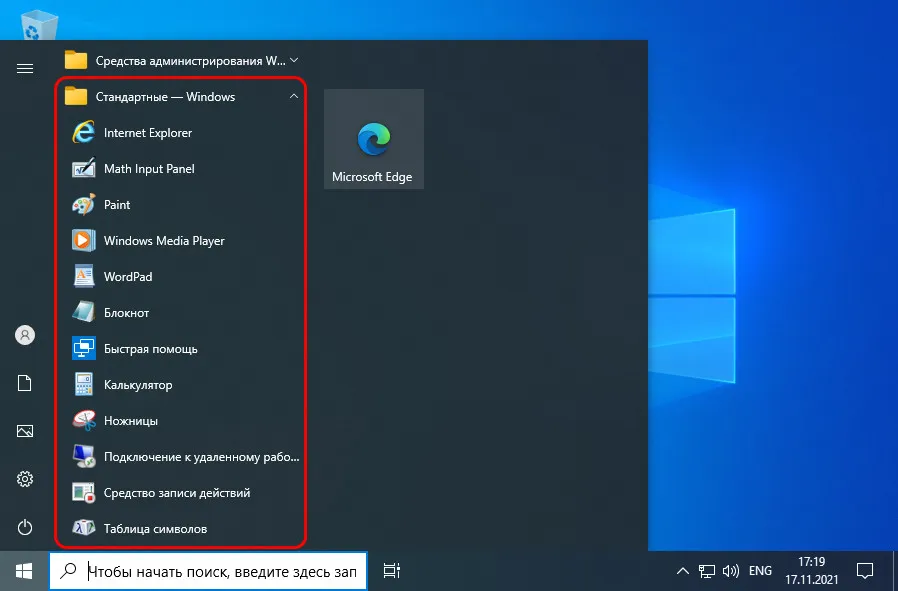Select the "WordPad" label
Image resolution: width=898 pixels, height=591 pixels.
point(128,277)
